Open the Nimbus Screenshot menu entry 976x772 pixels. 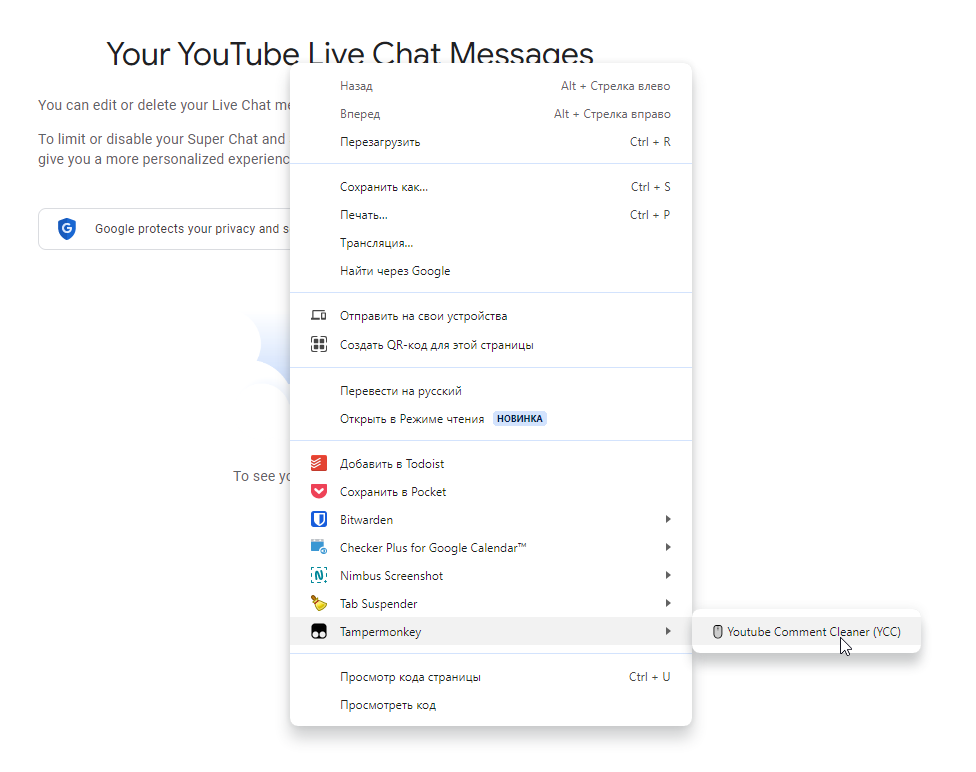[x=490, y=576]
